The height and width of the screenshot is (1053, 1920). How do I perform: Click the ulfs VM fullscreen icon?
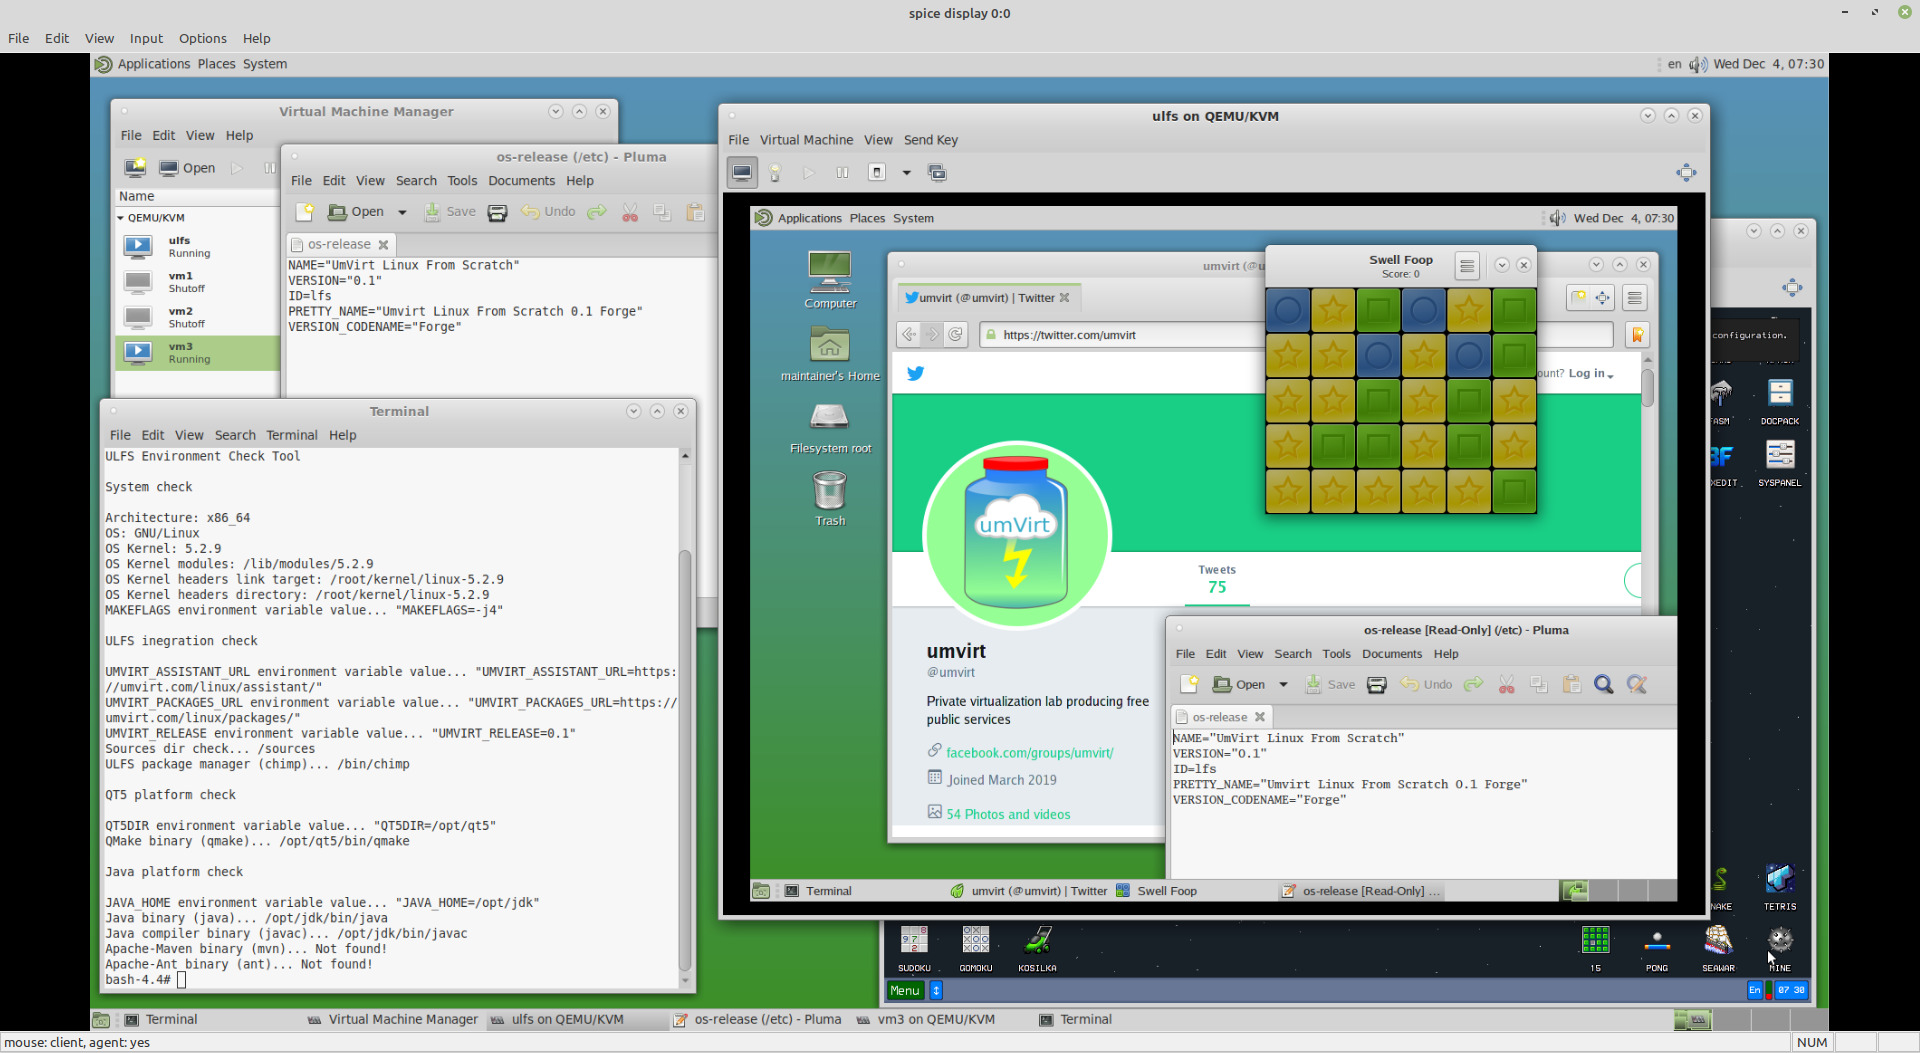click(1686, 173)
